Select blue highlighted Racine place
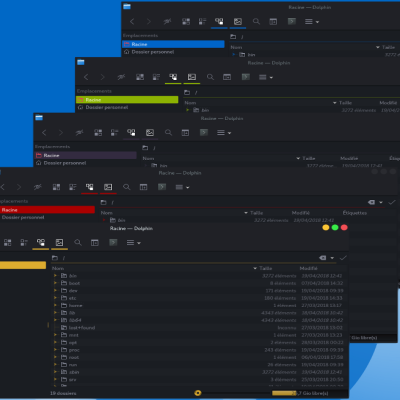This screenshot has width=400, height=400. click(x=173, y=44)
